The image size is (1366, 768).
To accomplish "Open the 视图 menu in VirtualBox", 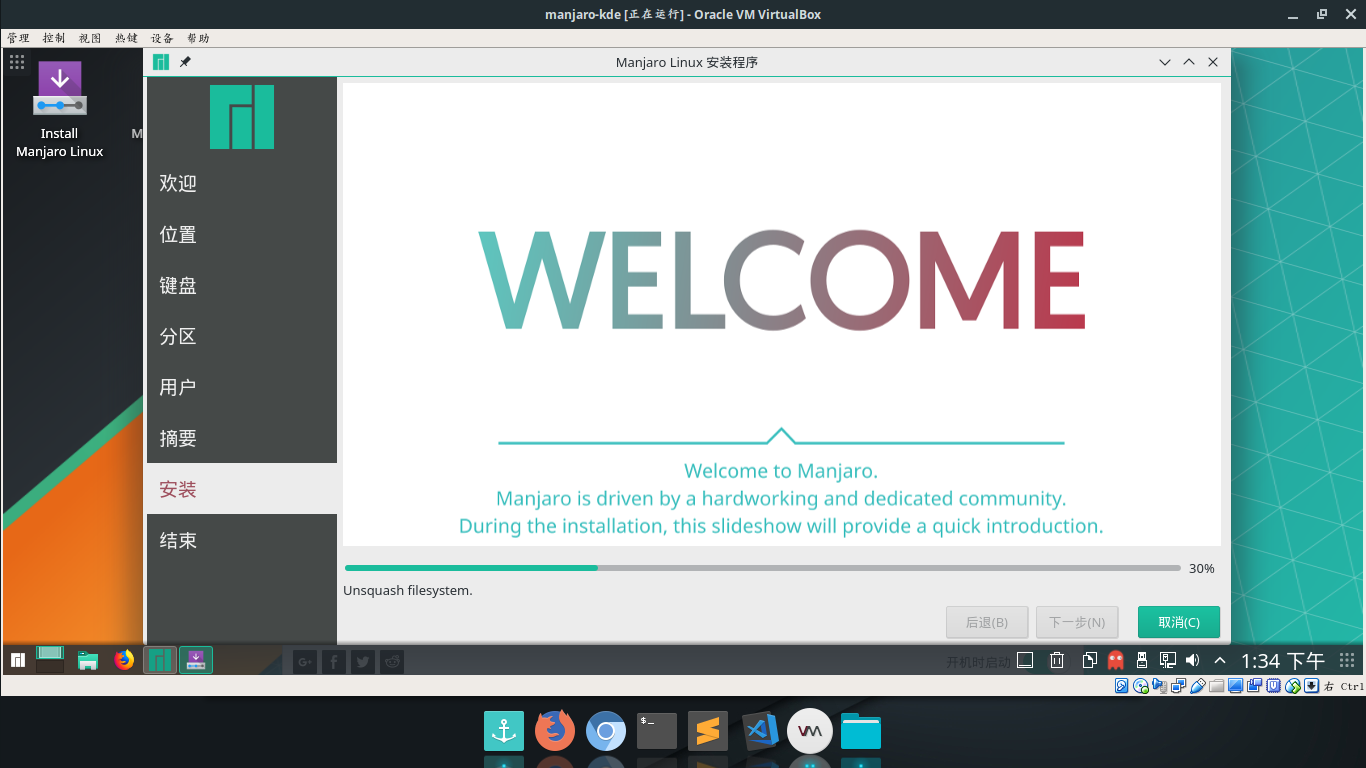I will (x=90, y=38).
